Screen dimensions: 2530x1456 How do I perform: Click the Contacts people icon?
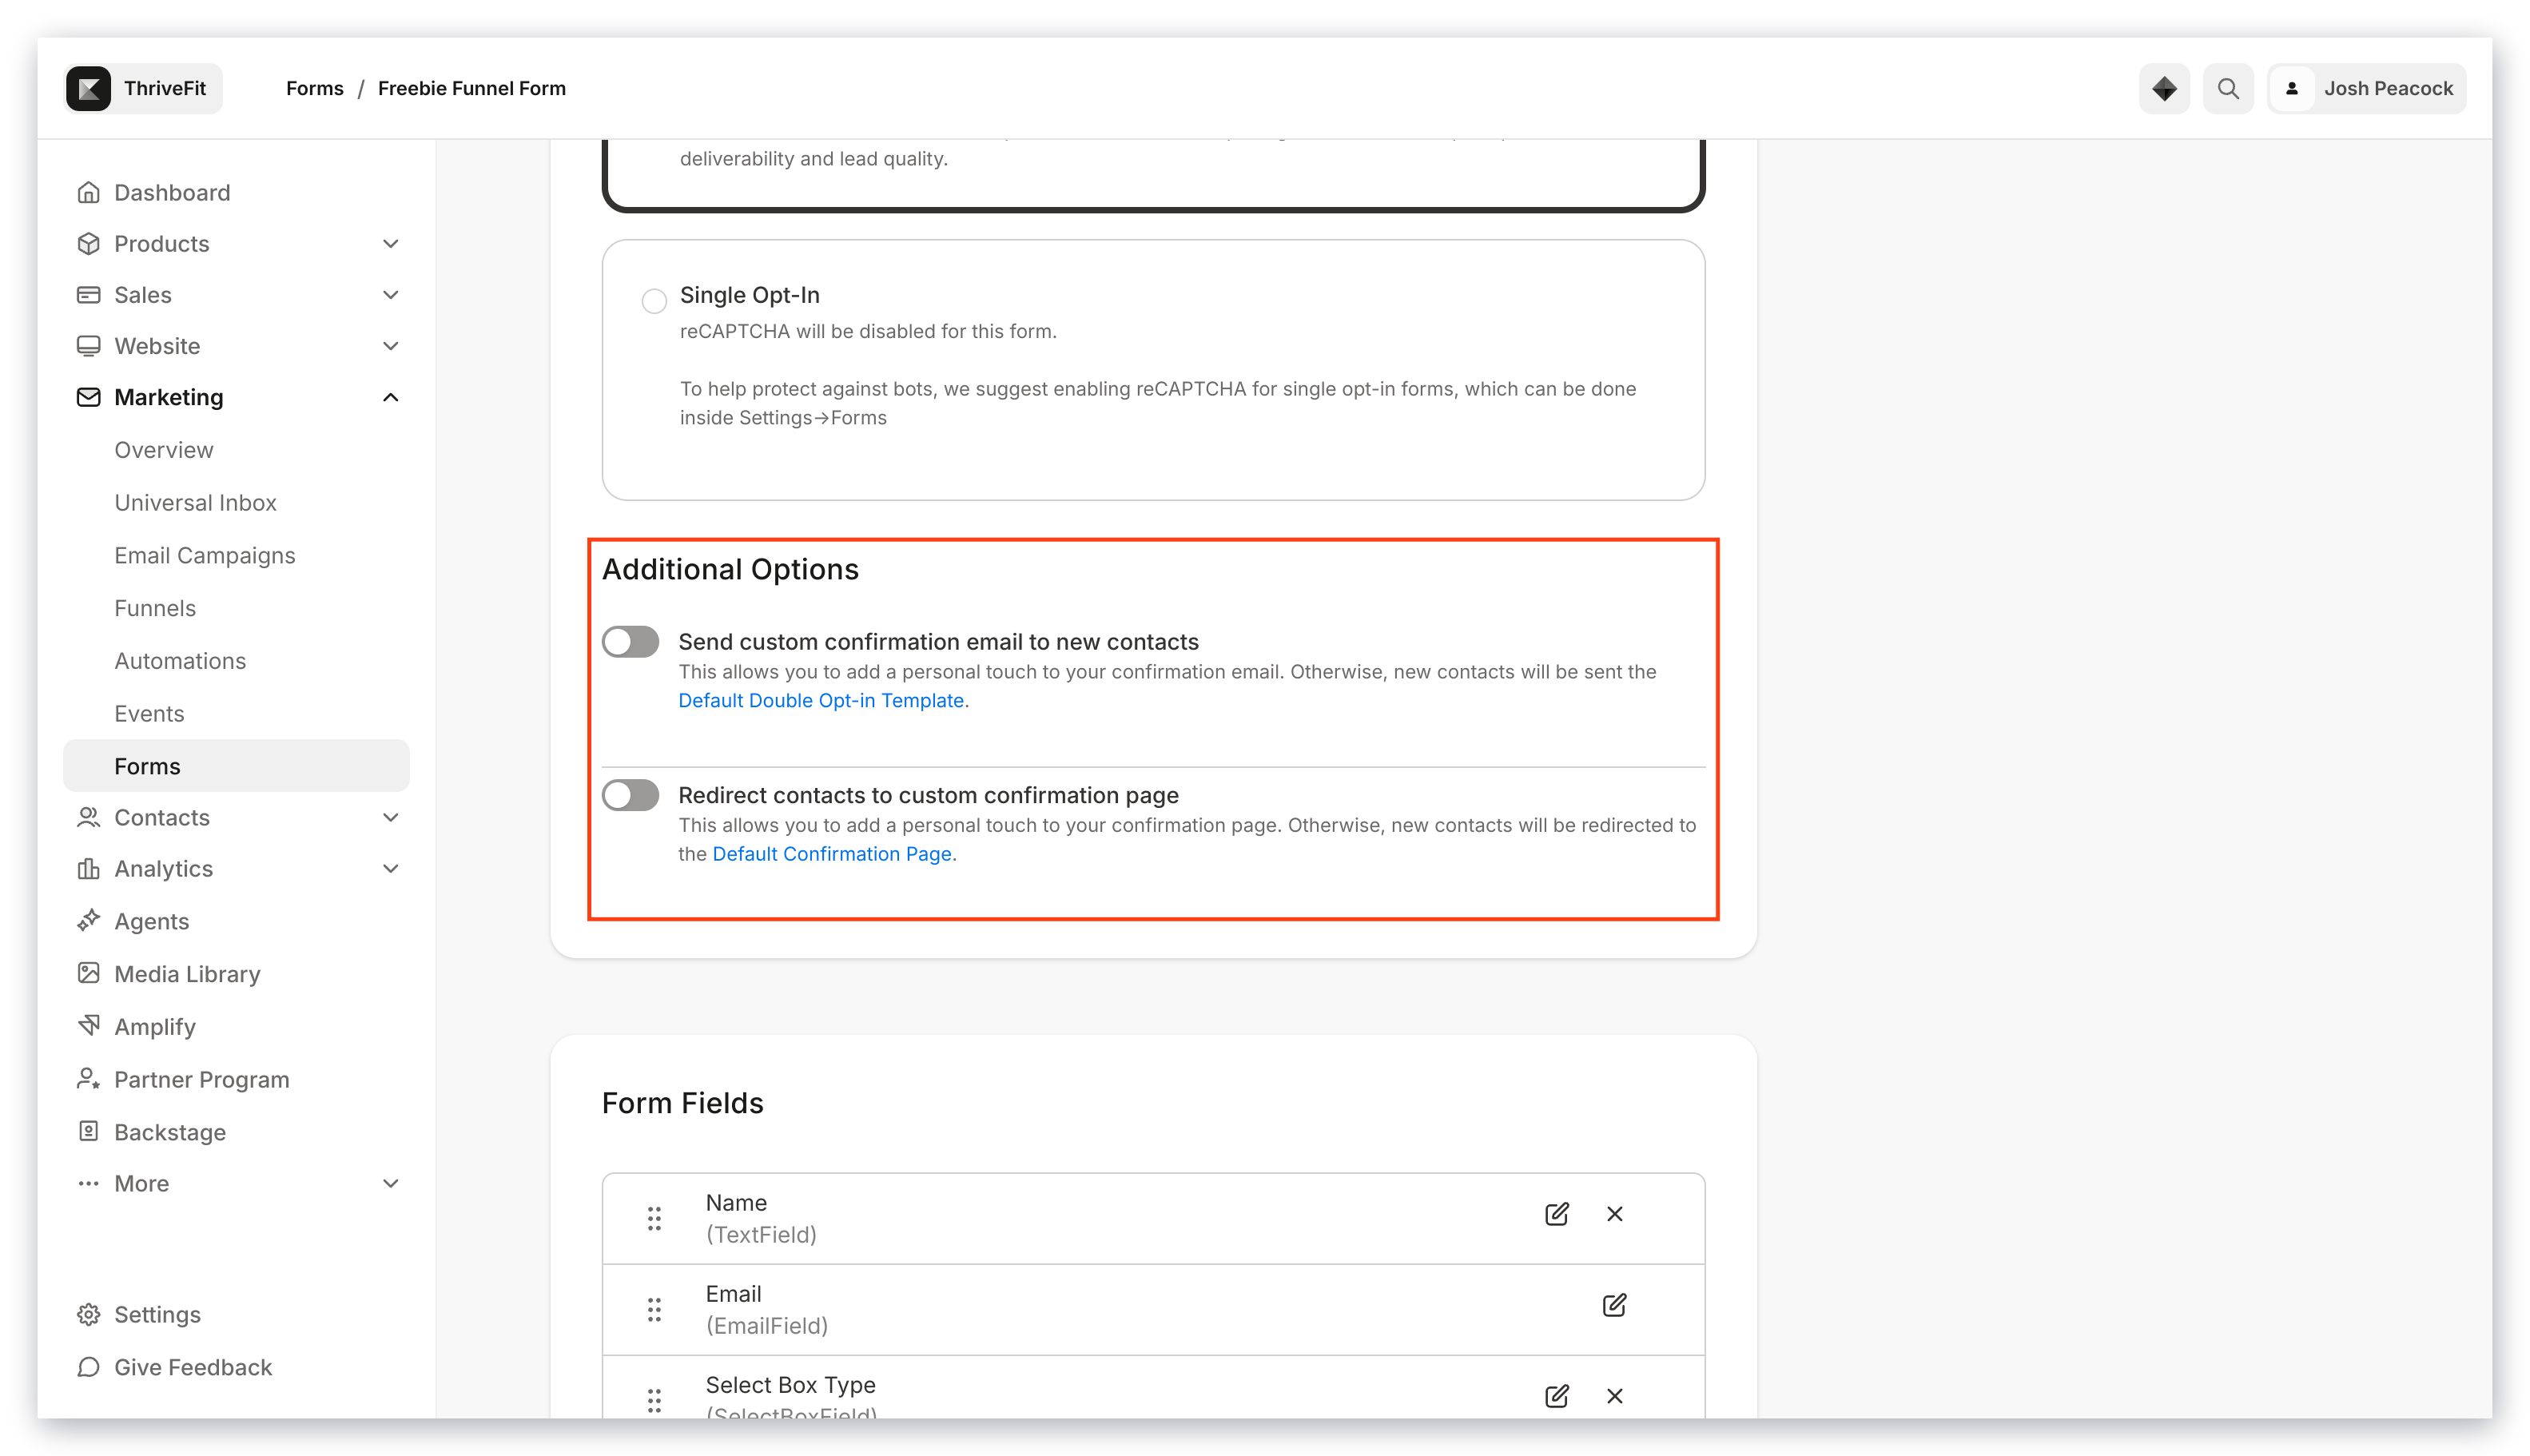pos(88,817)
